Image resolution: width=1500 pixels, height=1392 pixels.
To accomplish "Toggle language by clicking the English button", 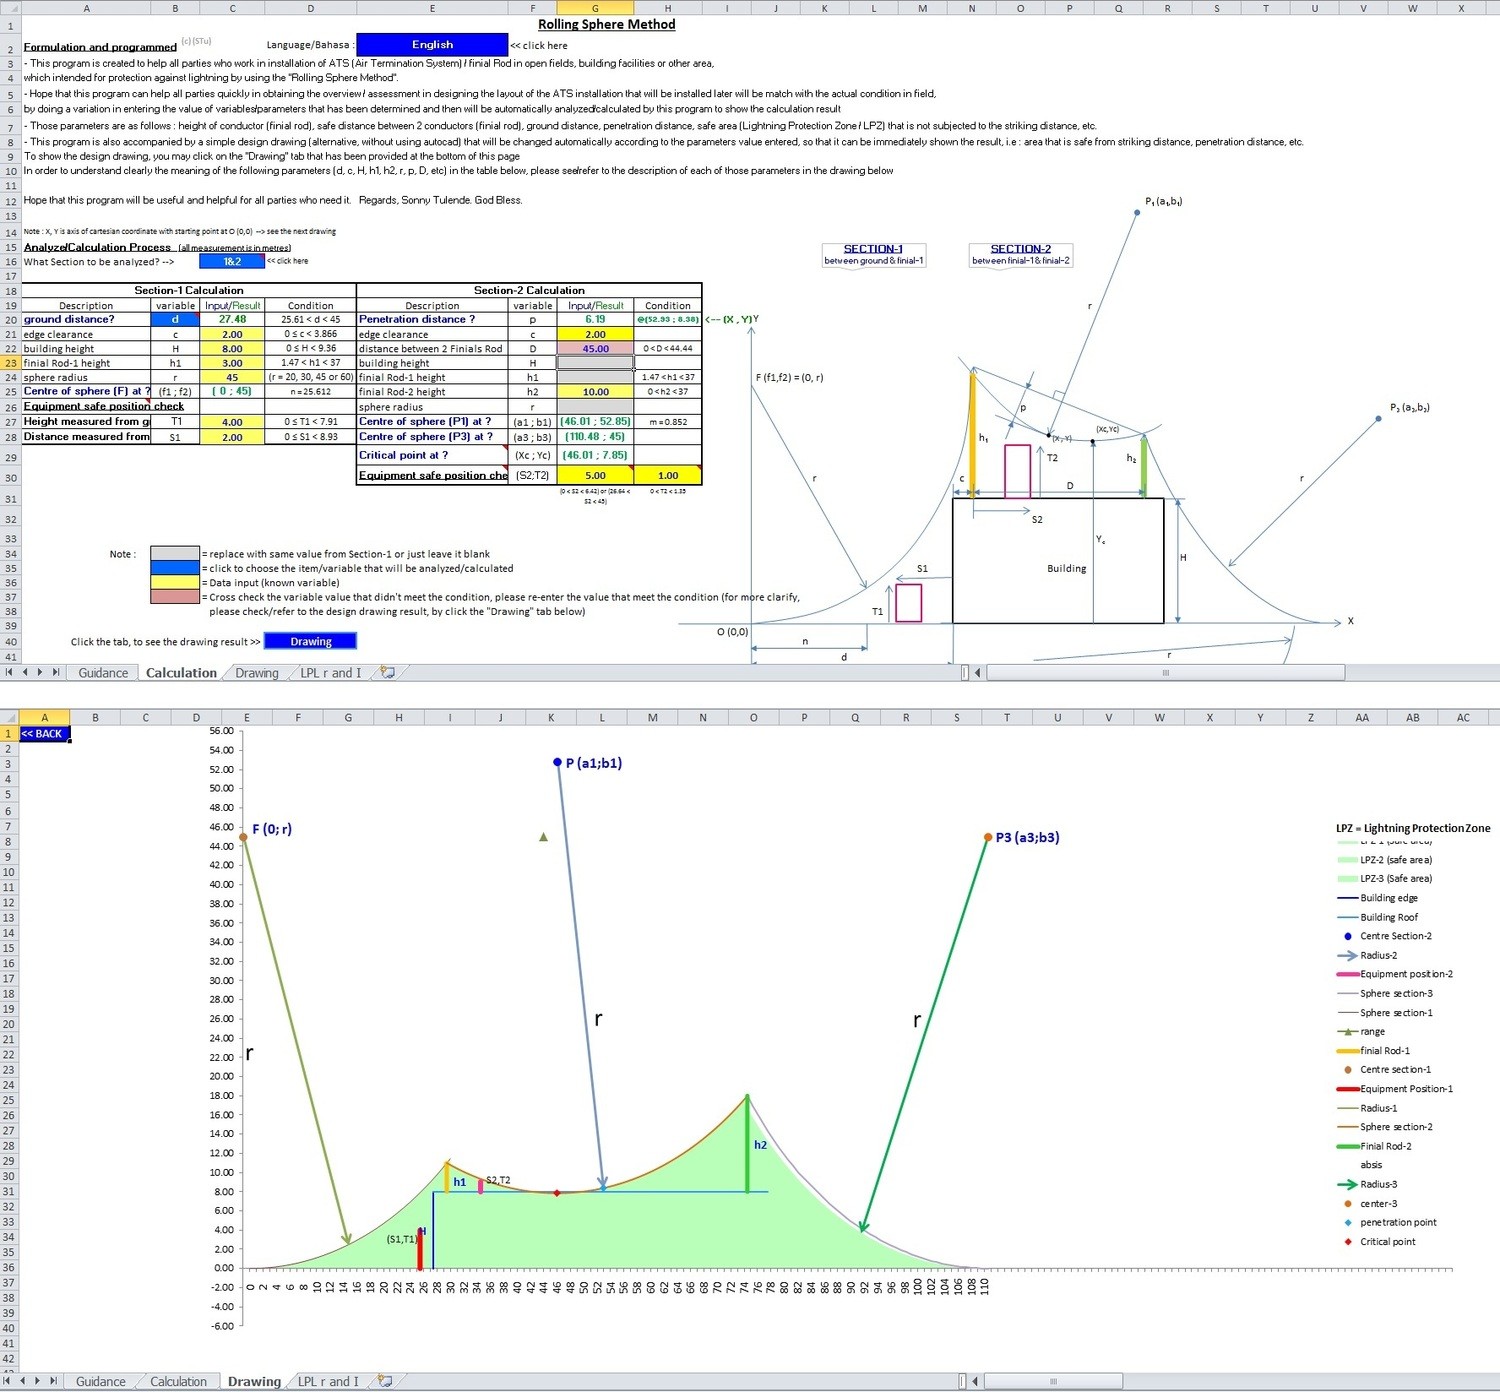I will 432,44.
